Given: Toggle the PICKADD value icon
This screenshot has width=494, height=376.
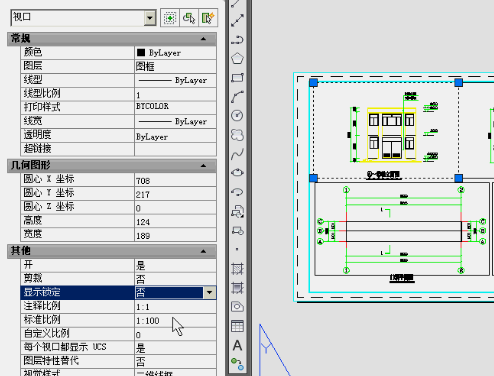Looking at the screenshot, I should click(170, 18).
